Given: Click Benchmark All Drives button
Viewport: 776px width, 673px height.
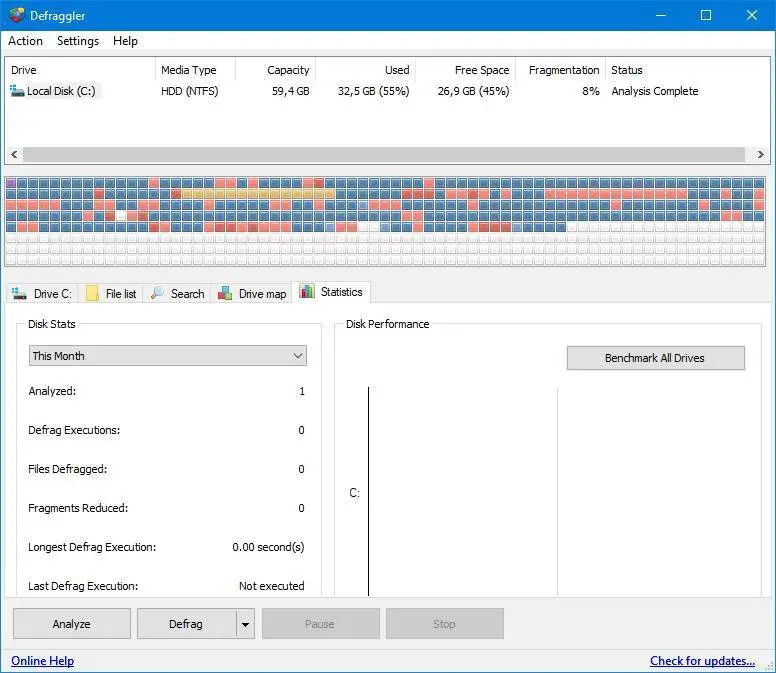Looking at the screenshot, I should tap(656, 358).
